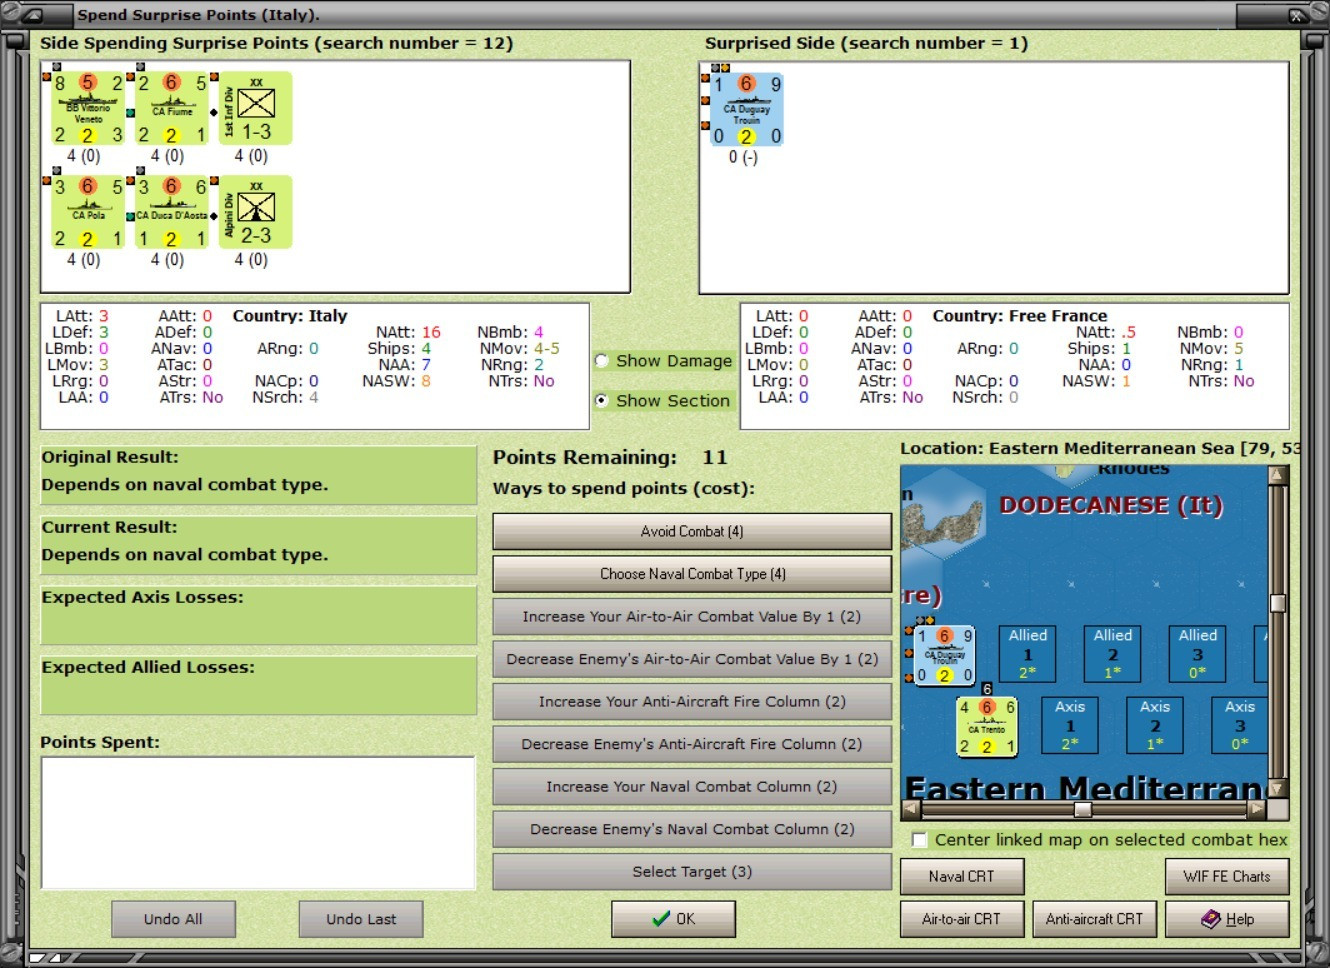Open the WIF FE Charts
Viewport: 1330px width, 968px height.
click(1227, 877)
